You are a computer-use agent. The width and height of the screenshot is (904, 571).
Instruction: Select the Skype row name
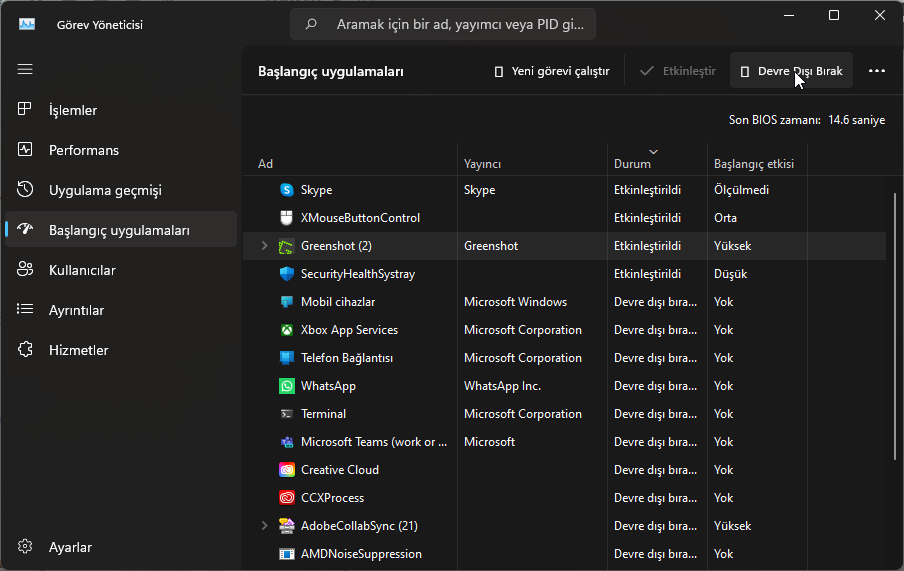(x=317, y=190)
